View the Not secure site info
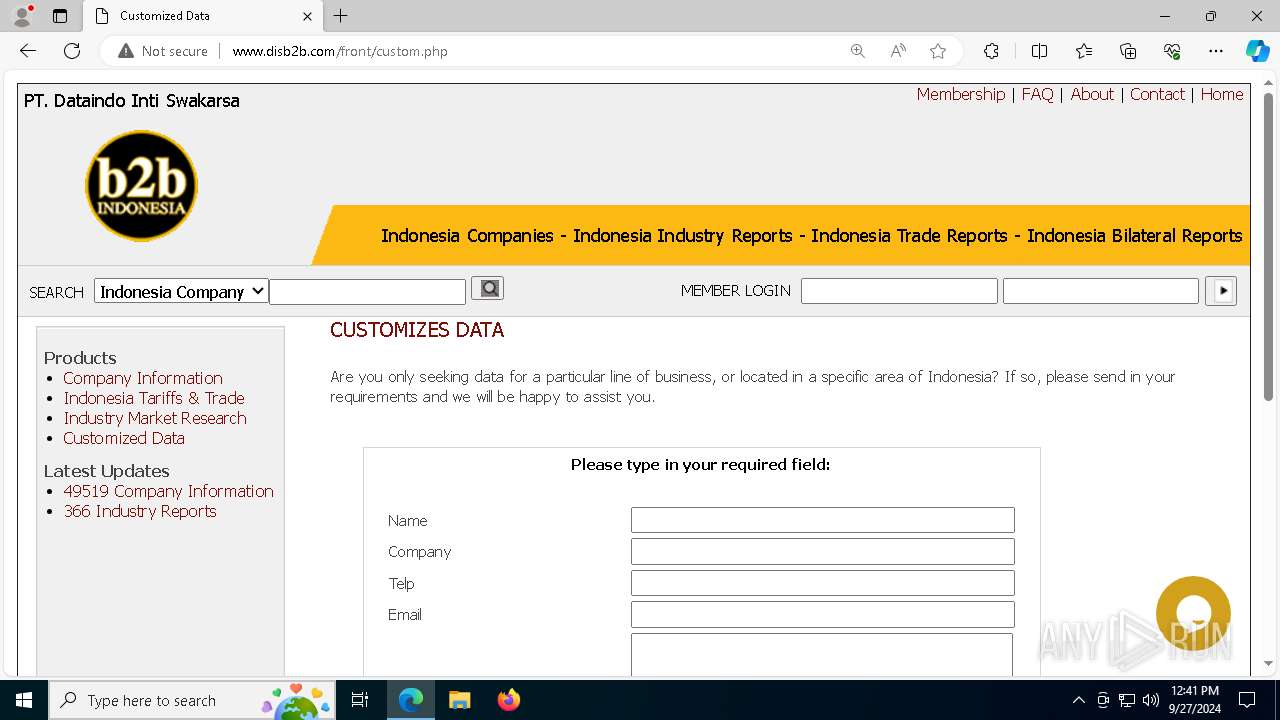Viewport: 1280px width, 720px height. [x=163, y=51]
